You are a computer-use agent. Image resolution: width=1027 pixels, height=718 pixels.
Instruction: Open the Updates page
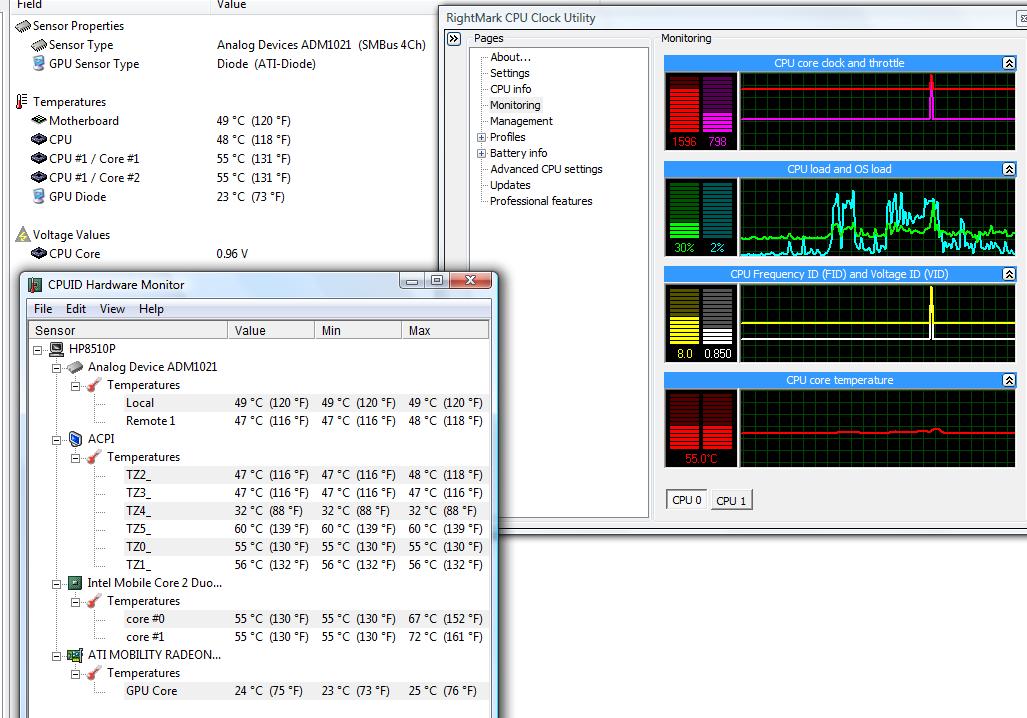pyautogui.click(x=510, y=185)
